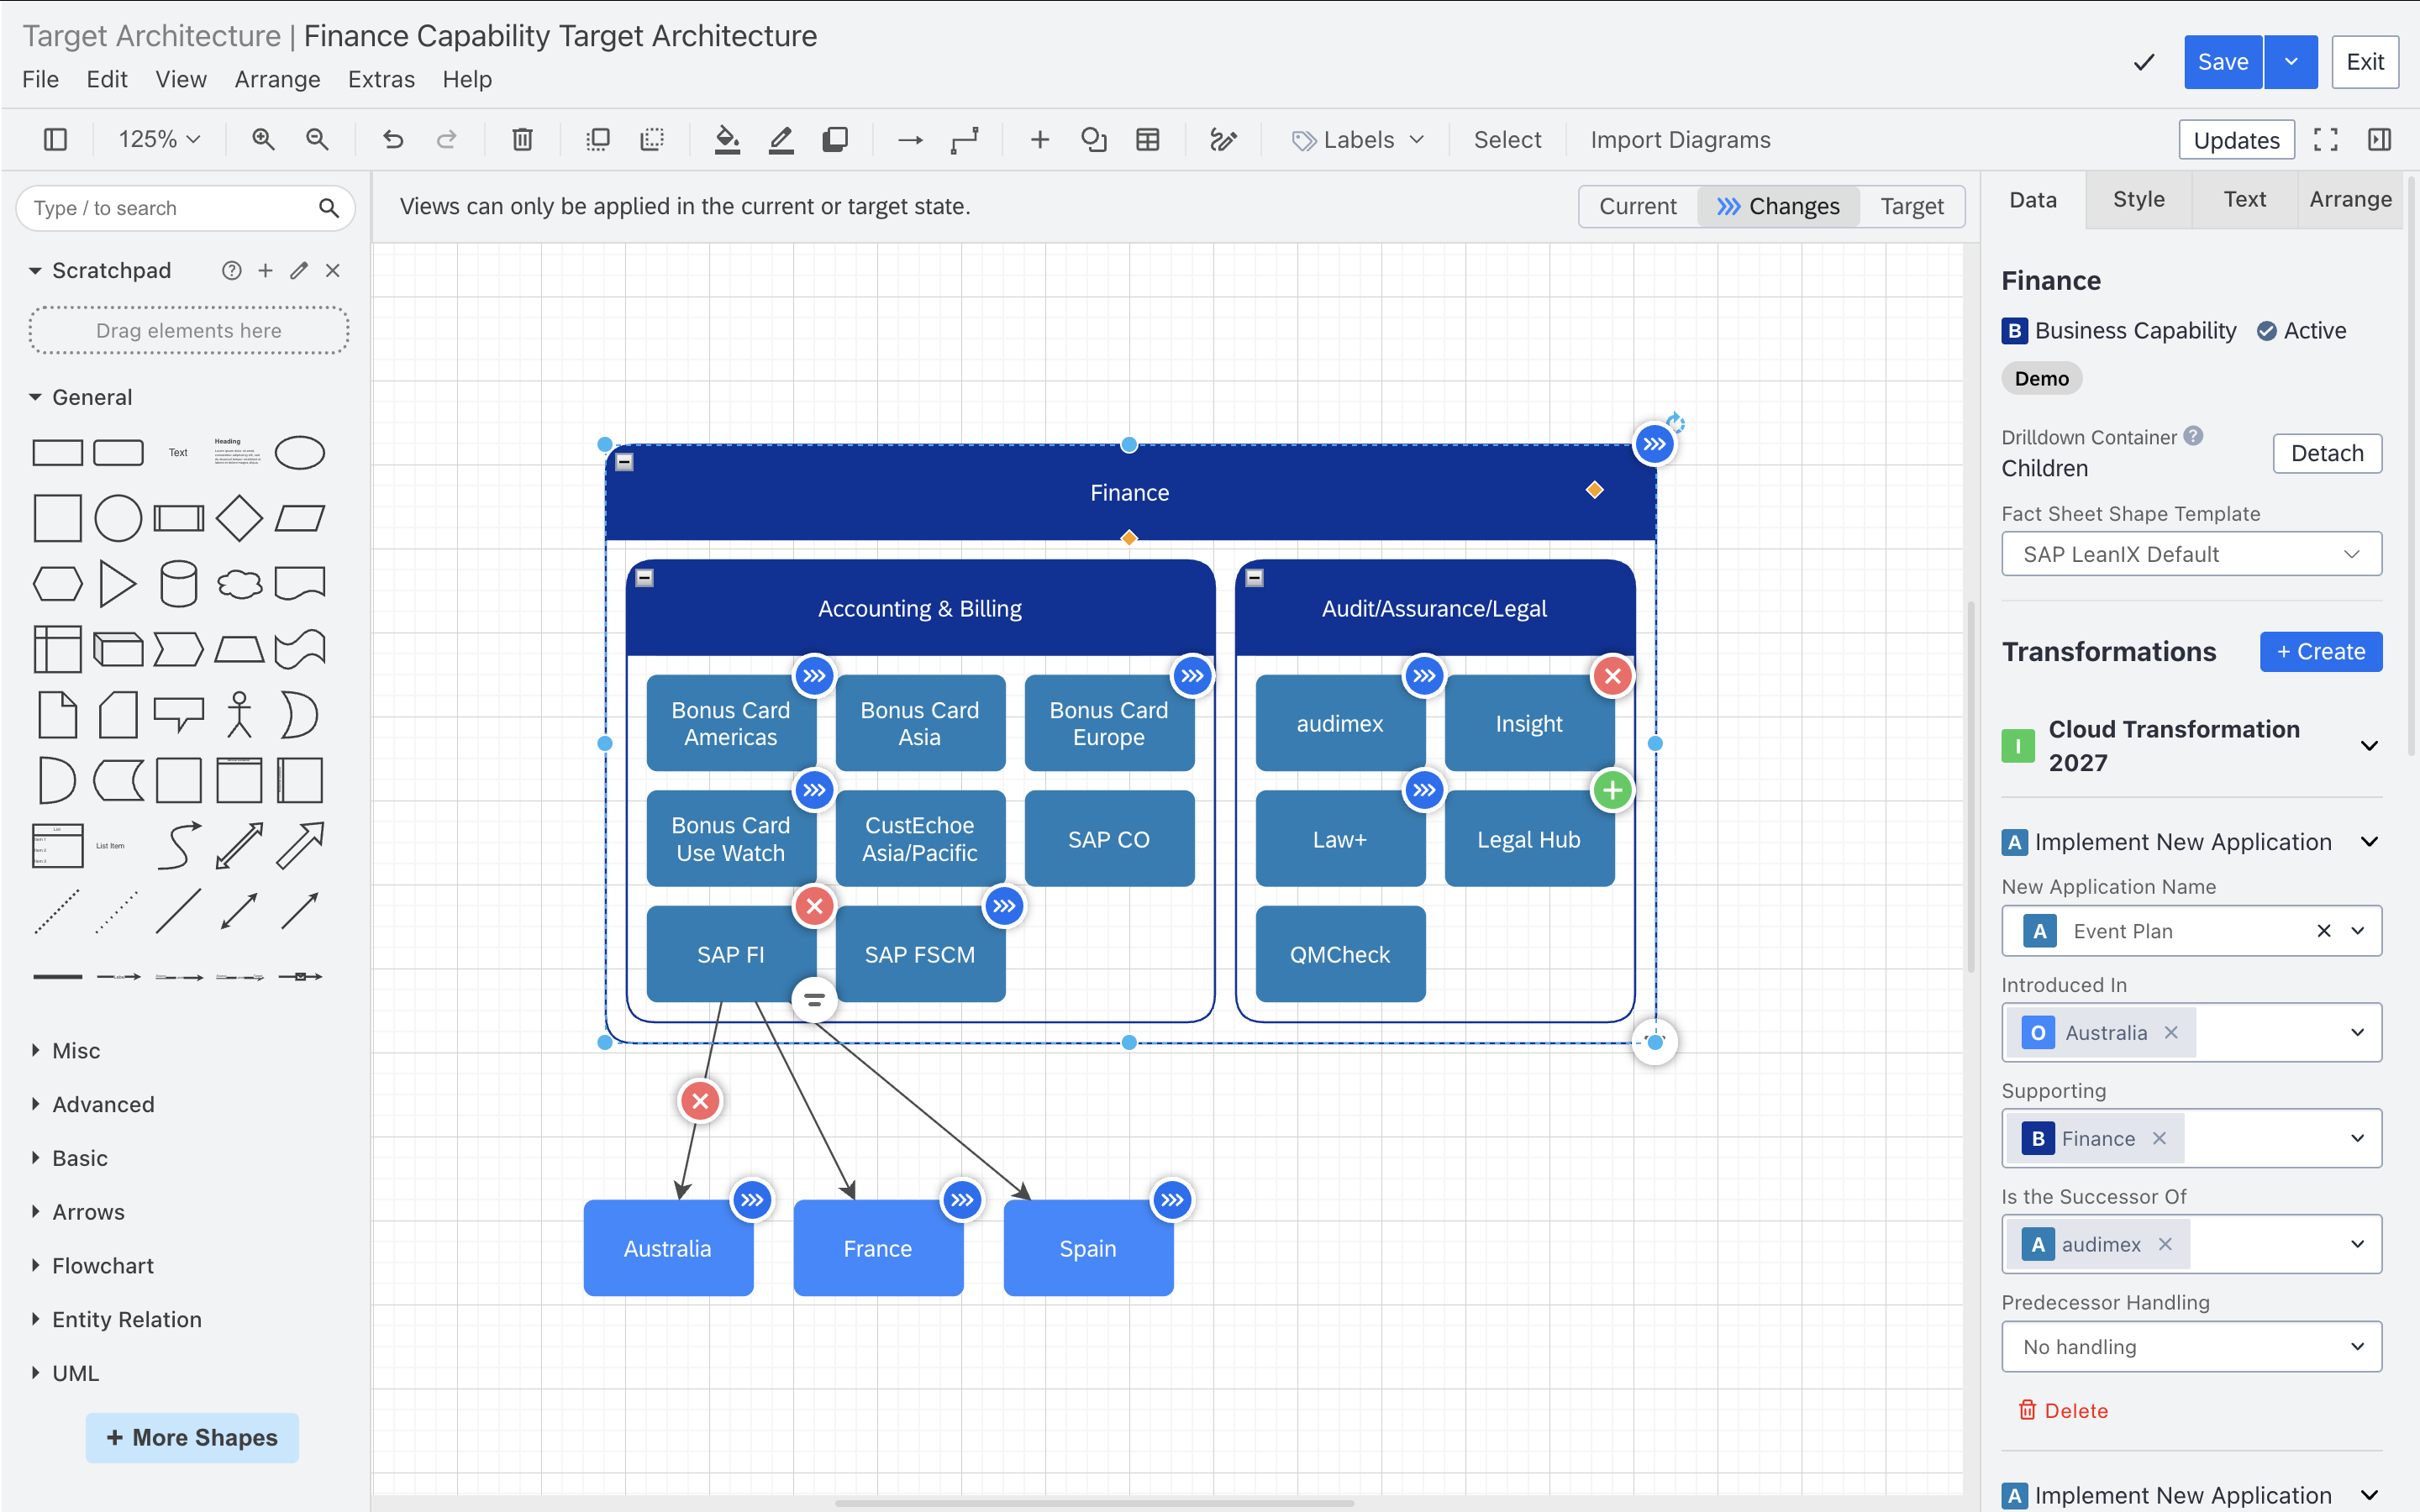The width and height of the screenshot is (2420, 1512).
Task: Open the Arrange menu
Action: [277, 79]
